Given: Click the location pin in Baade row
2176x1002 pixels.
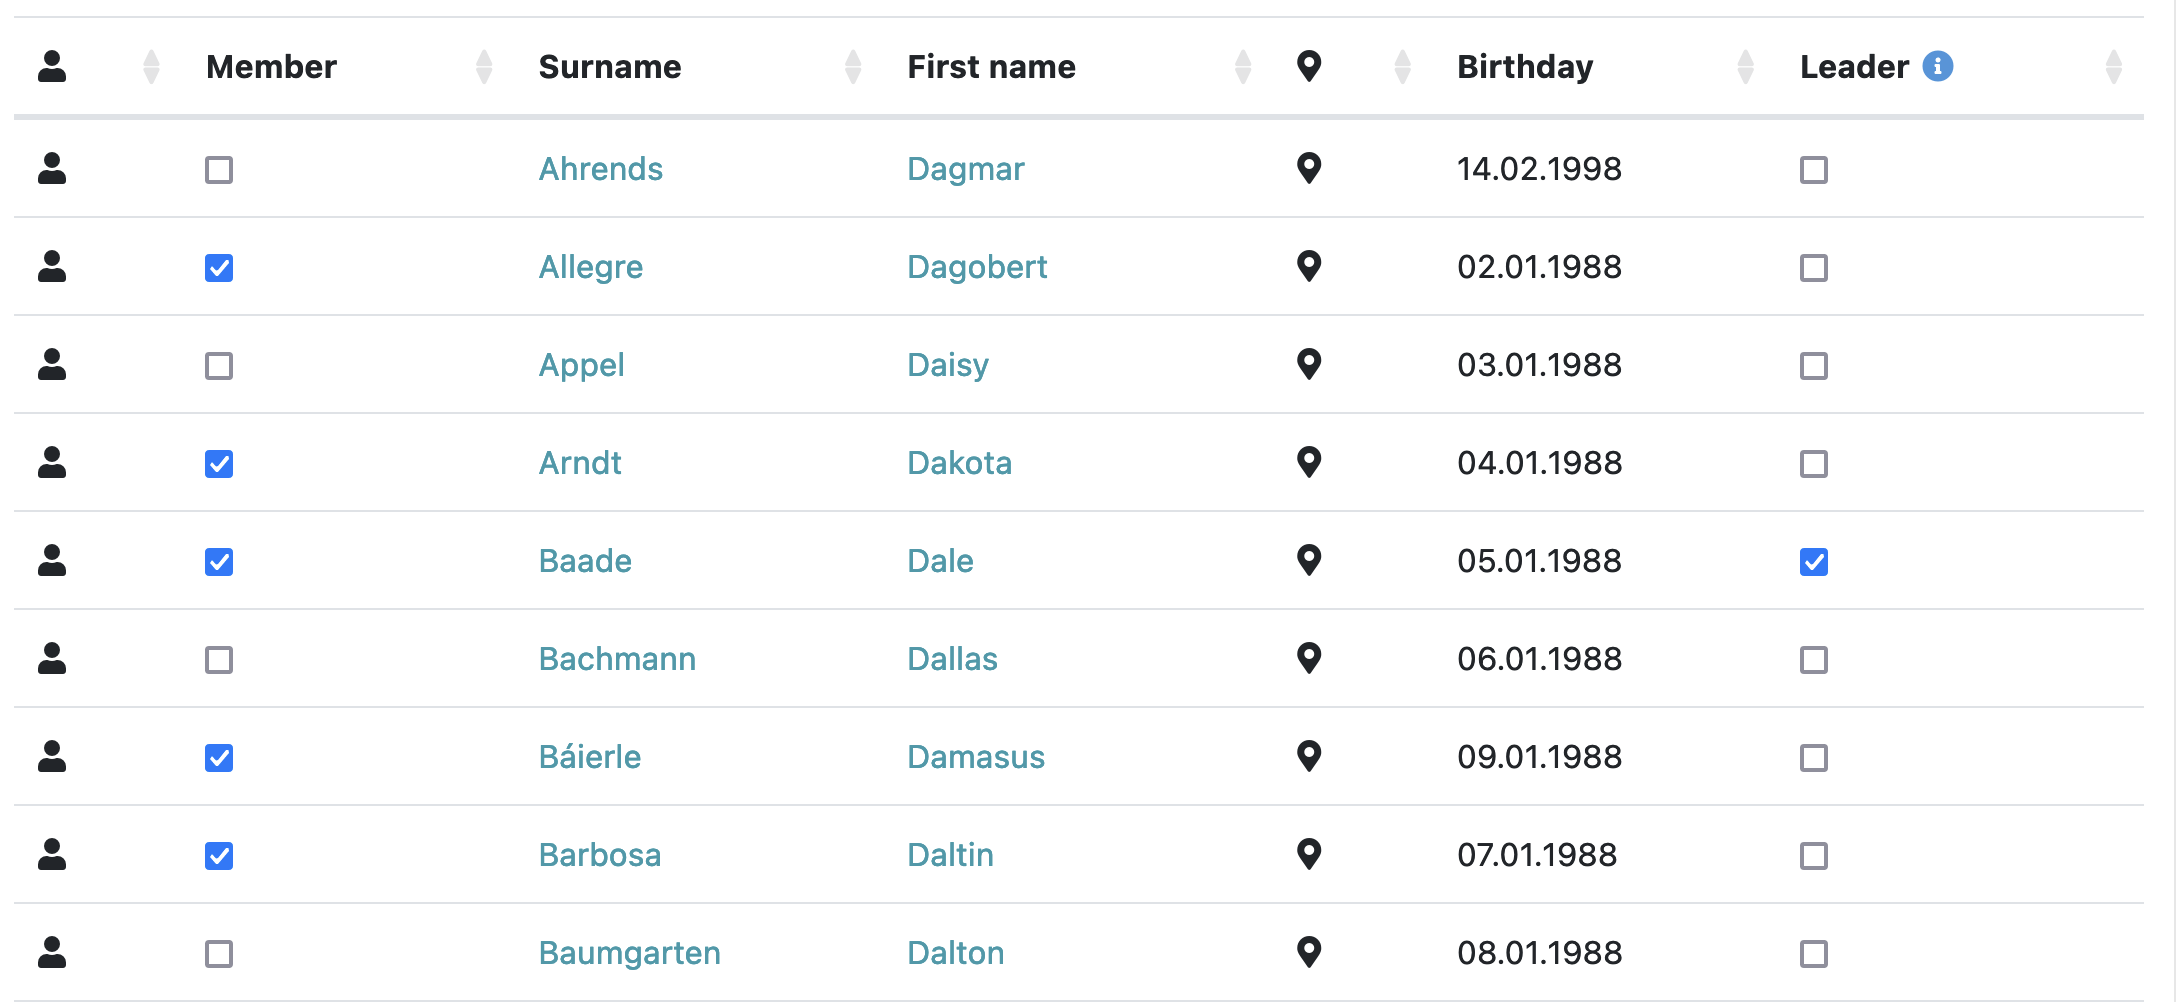Looking at the screenshot, I should [x=1308, y=560].
